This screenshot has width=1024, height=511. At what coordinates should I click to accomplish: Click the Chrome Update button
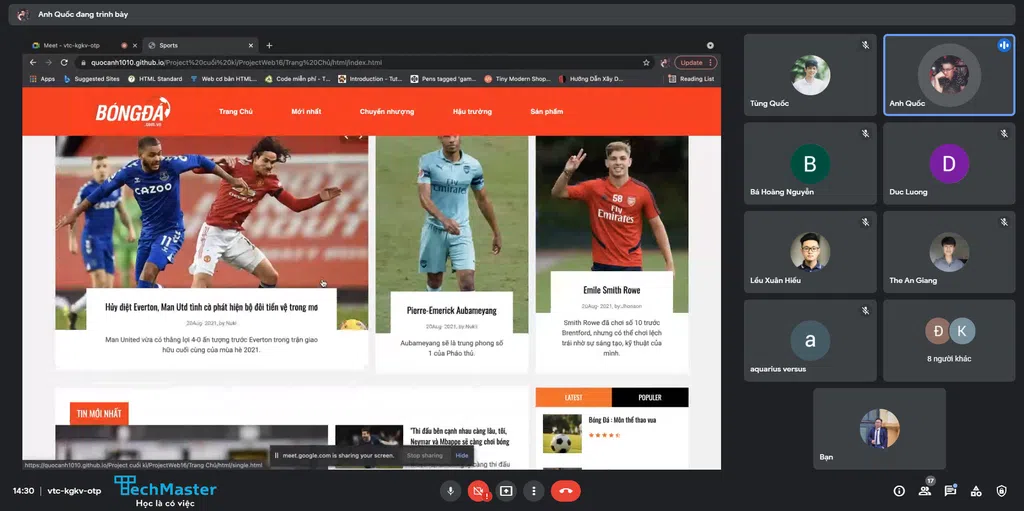click(x=696, y=63)
